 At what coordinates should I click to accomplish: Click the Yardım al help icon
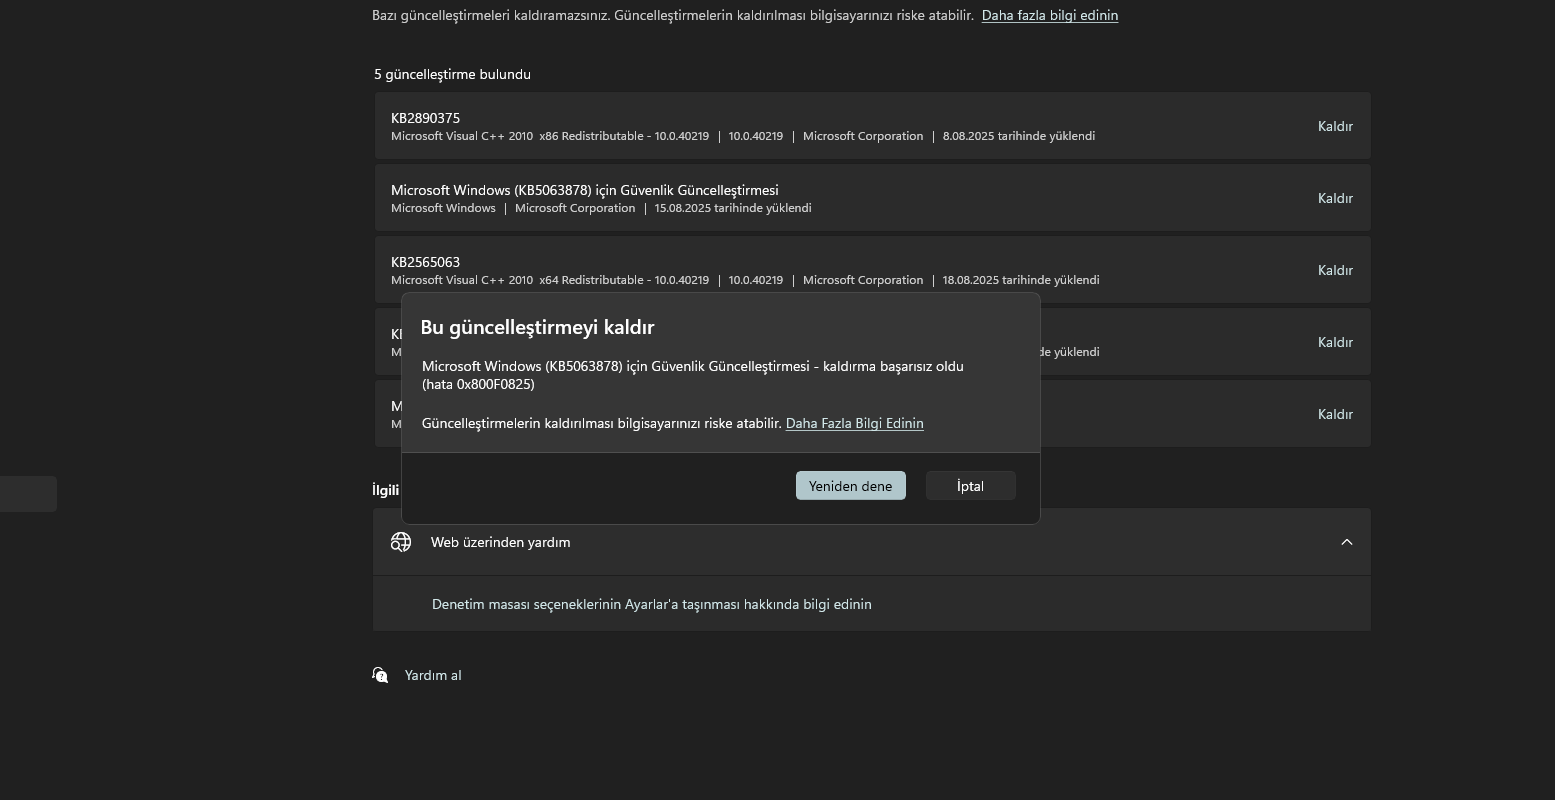click(x=380, y=675)
